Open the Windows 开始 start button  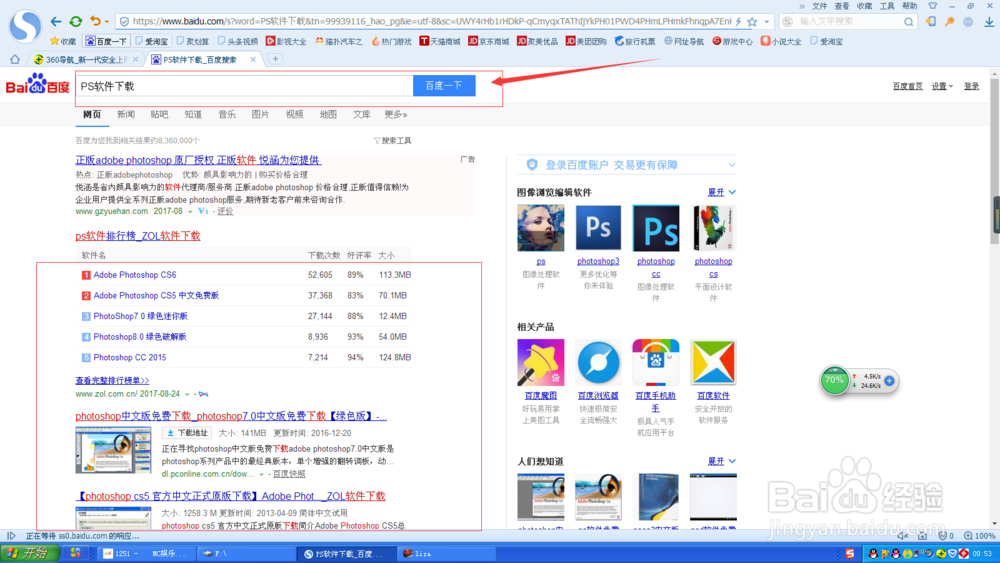[x=29, y=553]
